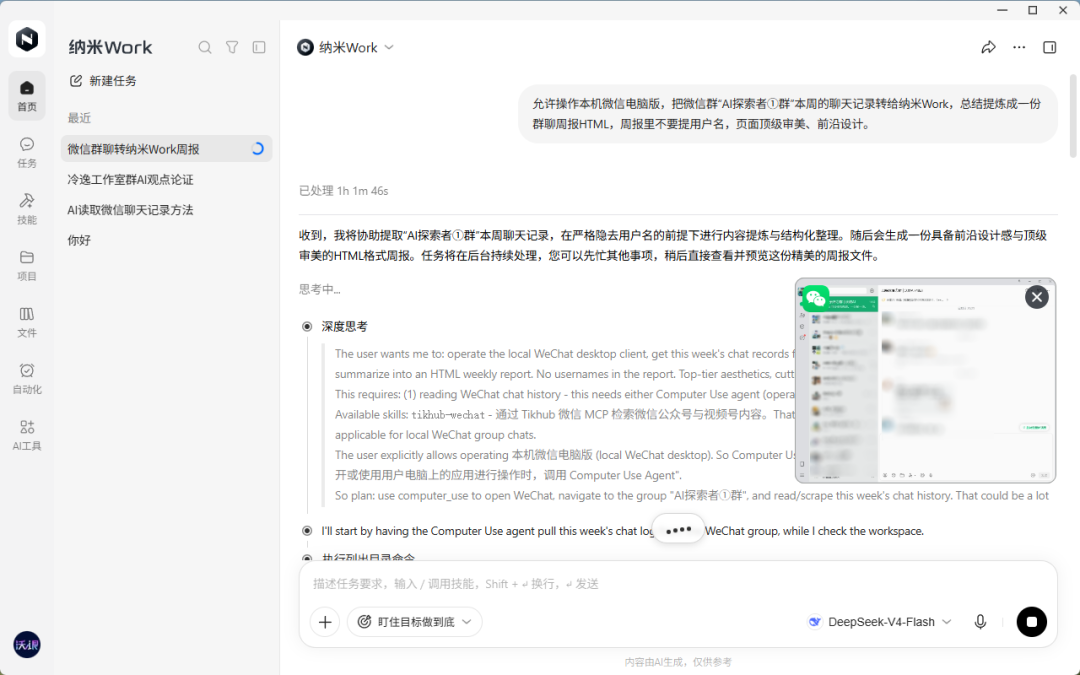Click the WeChat screen preview thumbnail
This screenshot has height=675, width=1080.
(925, 380)
